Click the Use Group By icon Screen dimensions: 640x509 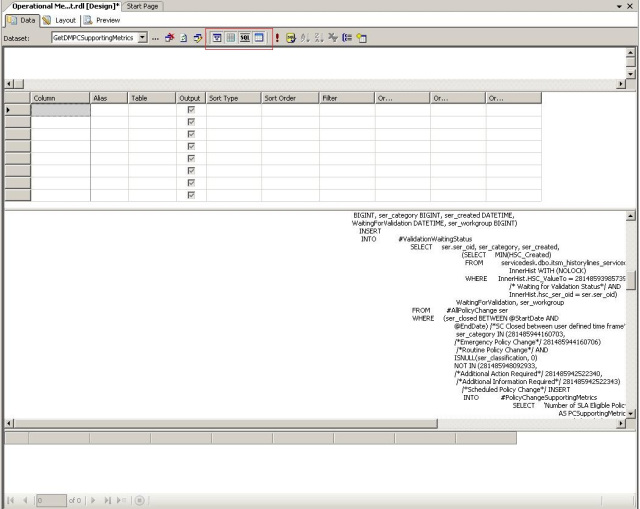[347, 38]
